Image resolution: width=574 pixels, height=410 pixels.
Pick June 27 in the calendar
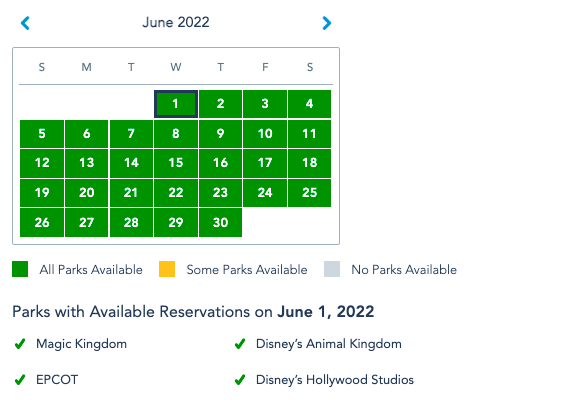tap(86, 223)
